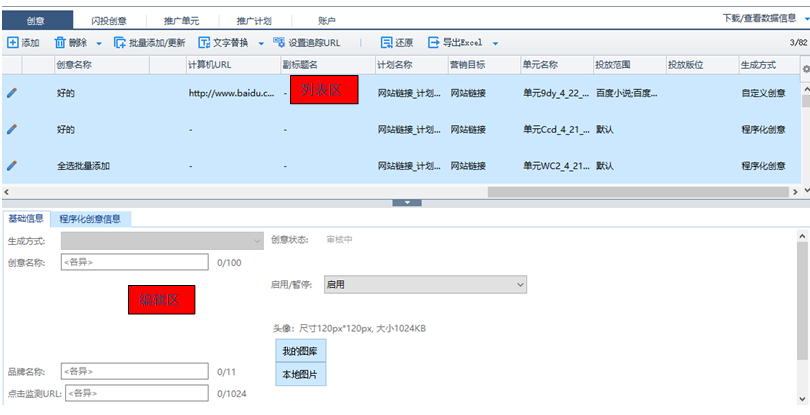Click the 导出Excel export icon

point(434,43)
